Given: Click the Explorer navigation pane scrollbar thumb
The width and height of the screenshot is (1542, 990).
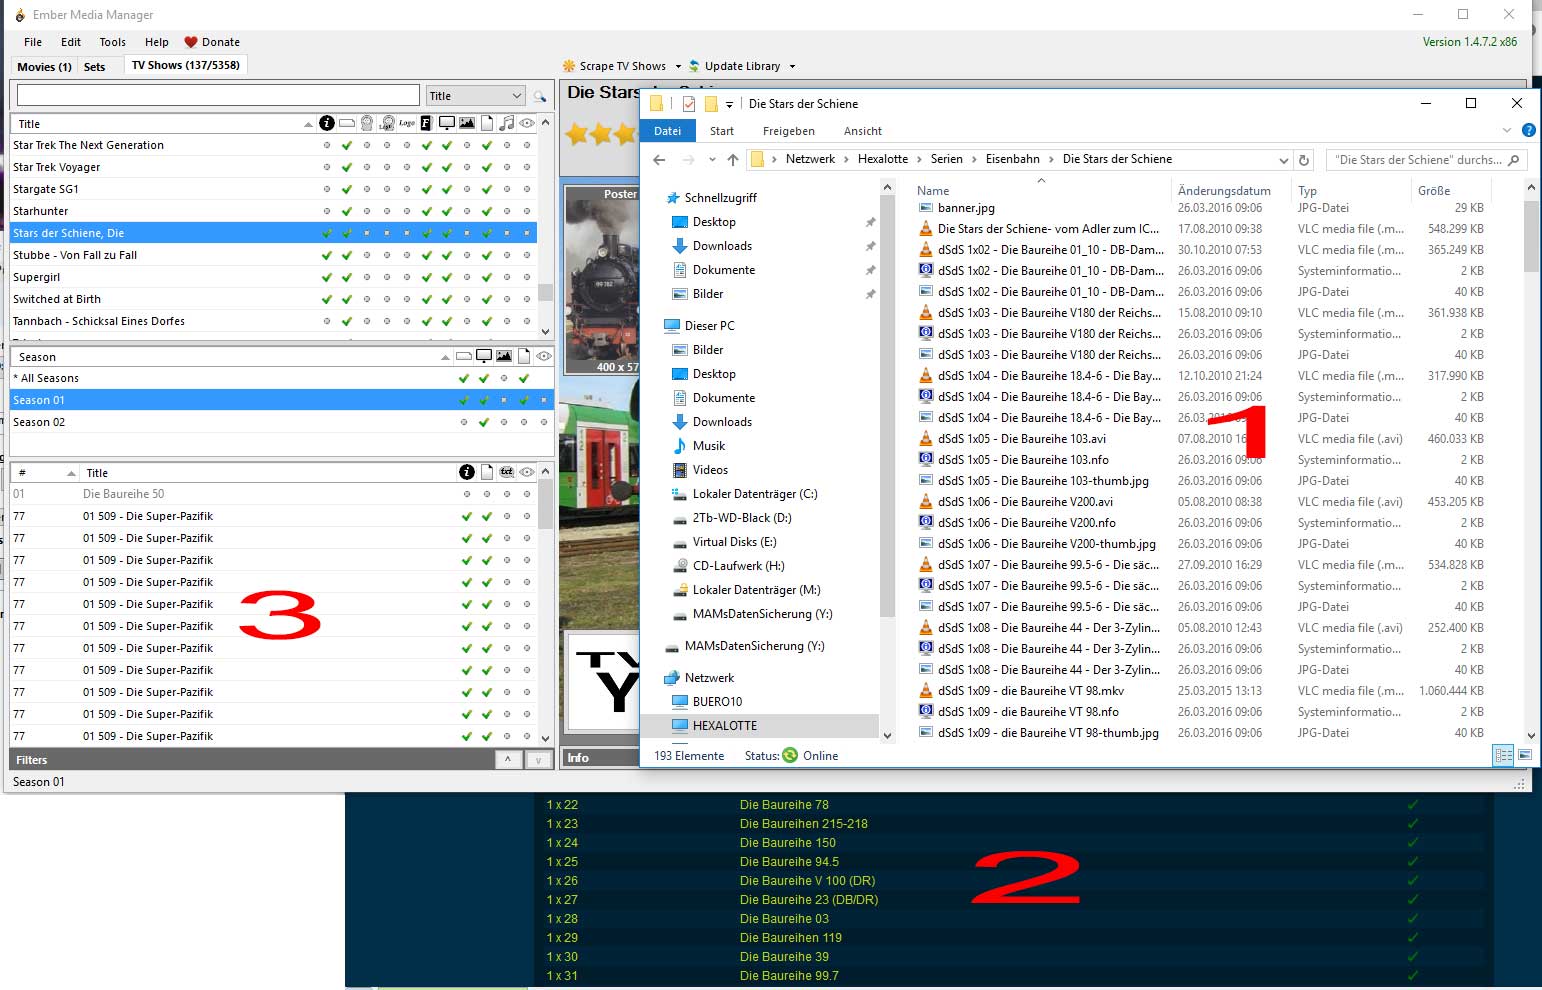Looking at the screenshot, I should [x=887, y=405].
